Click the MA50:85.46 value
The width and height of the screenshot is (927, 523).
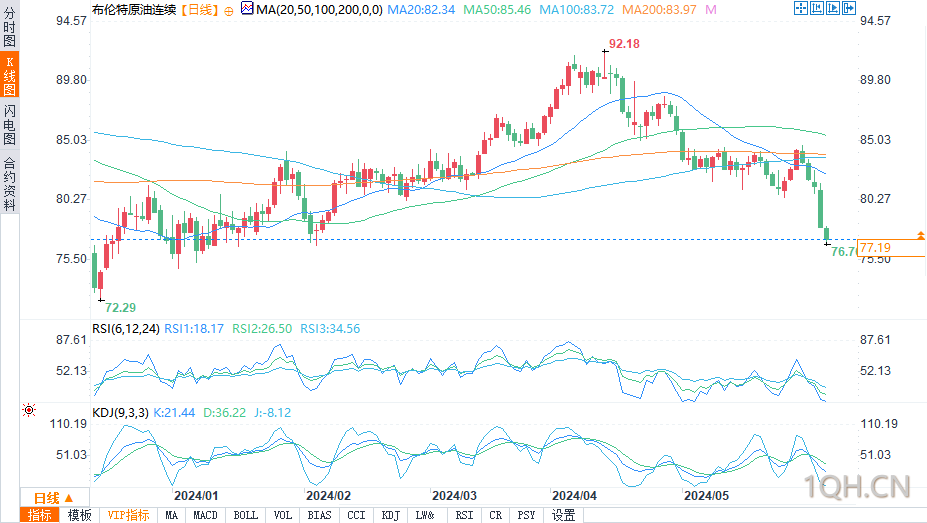(x=497, y=9)
